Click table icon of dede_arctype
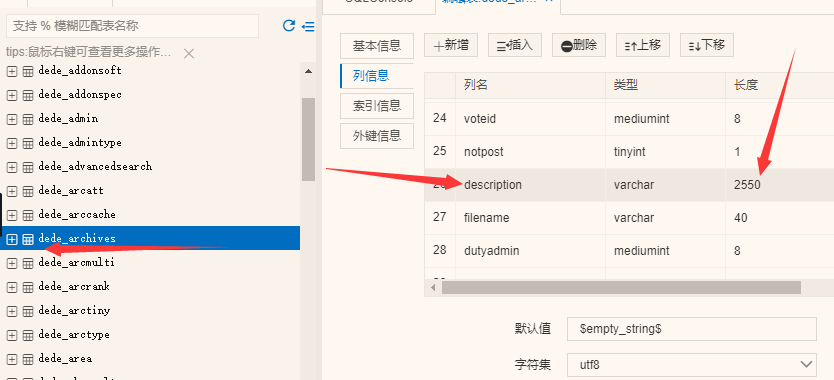 pos(28,335)
